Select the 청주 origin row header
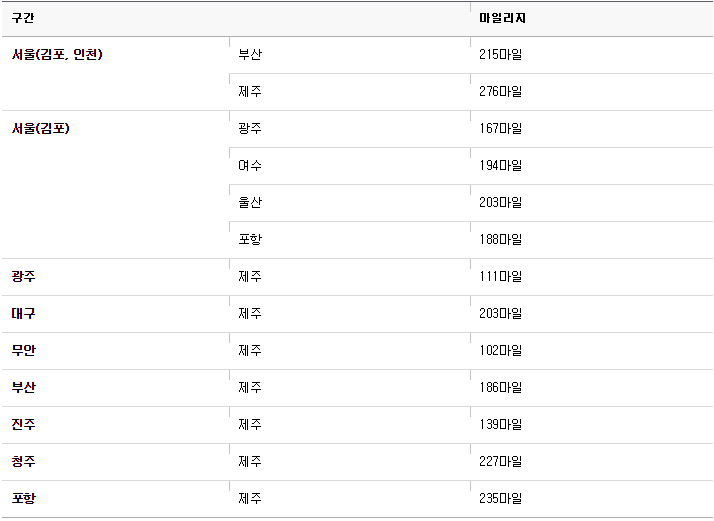The height and width of the screenshot is (521, 714). click(23, 461)
